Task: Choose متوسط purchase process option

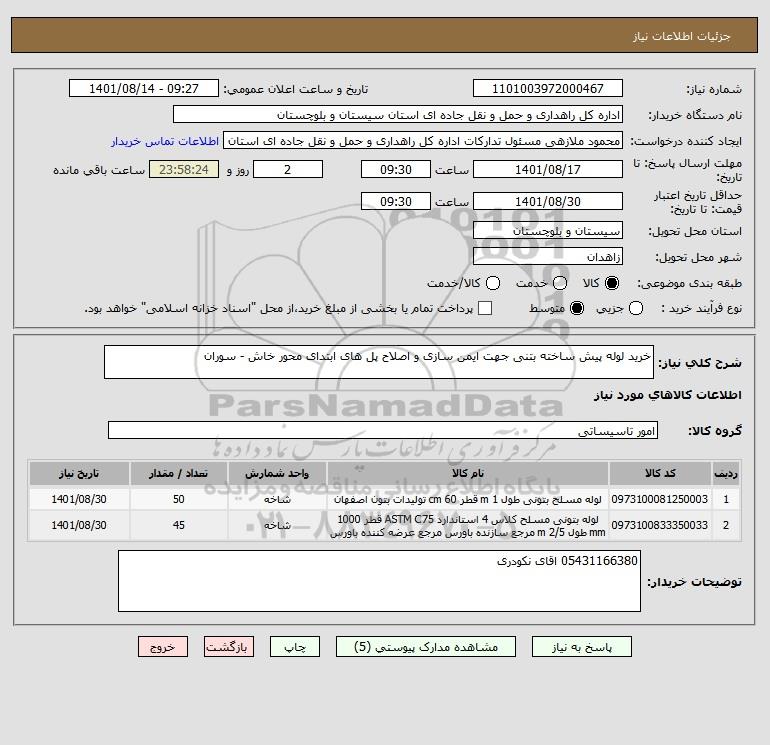Action: pyautogui.click(x=577, y=308)
